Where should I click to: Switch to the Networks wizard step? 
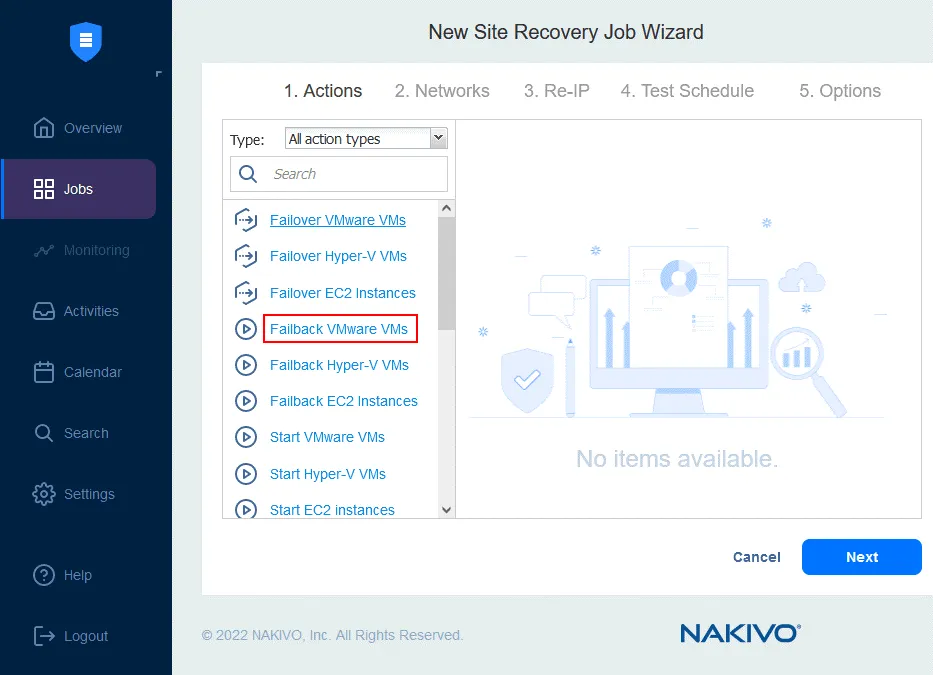click(x=442, y=91)
